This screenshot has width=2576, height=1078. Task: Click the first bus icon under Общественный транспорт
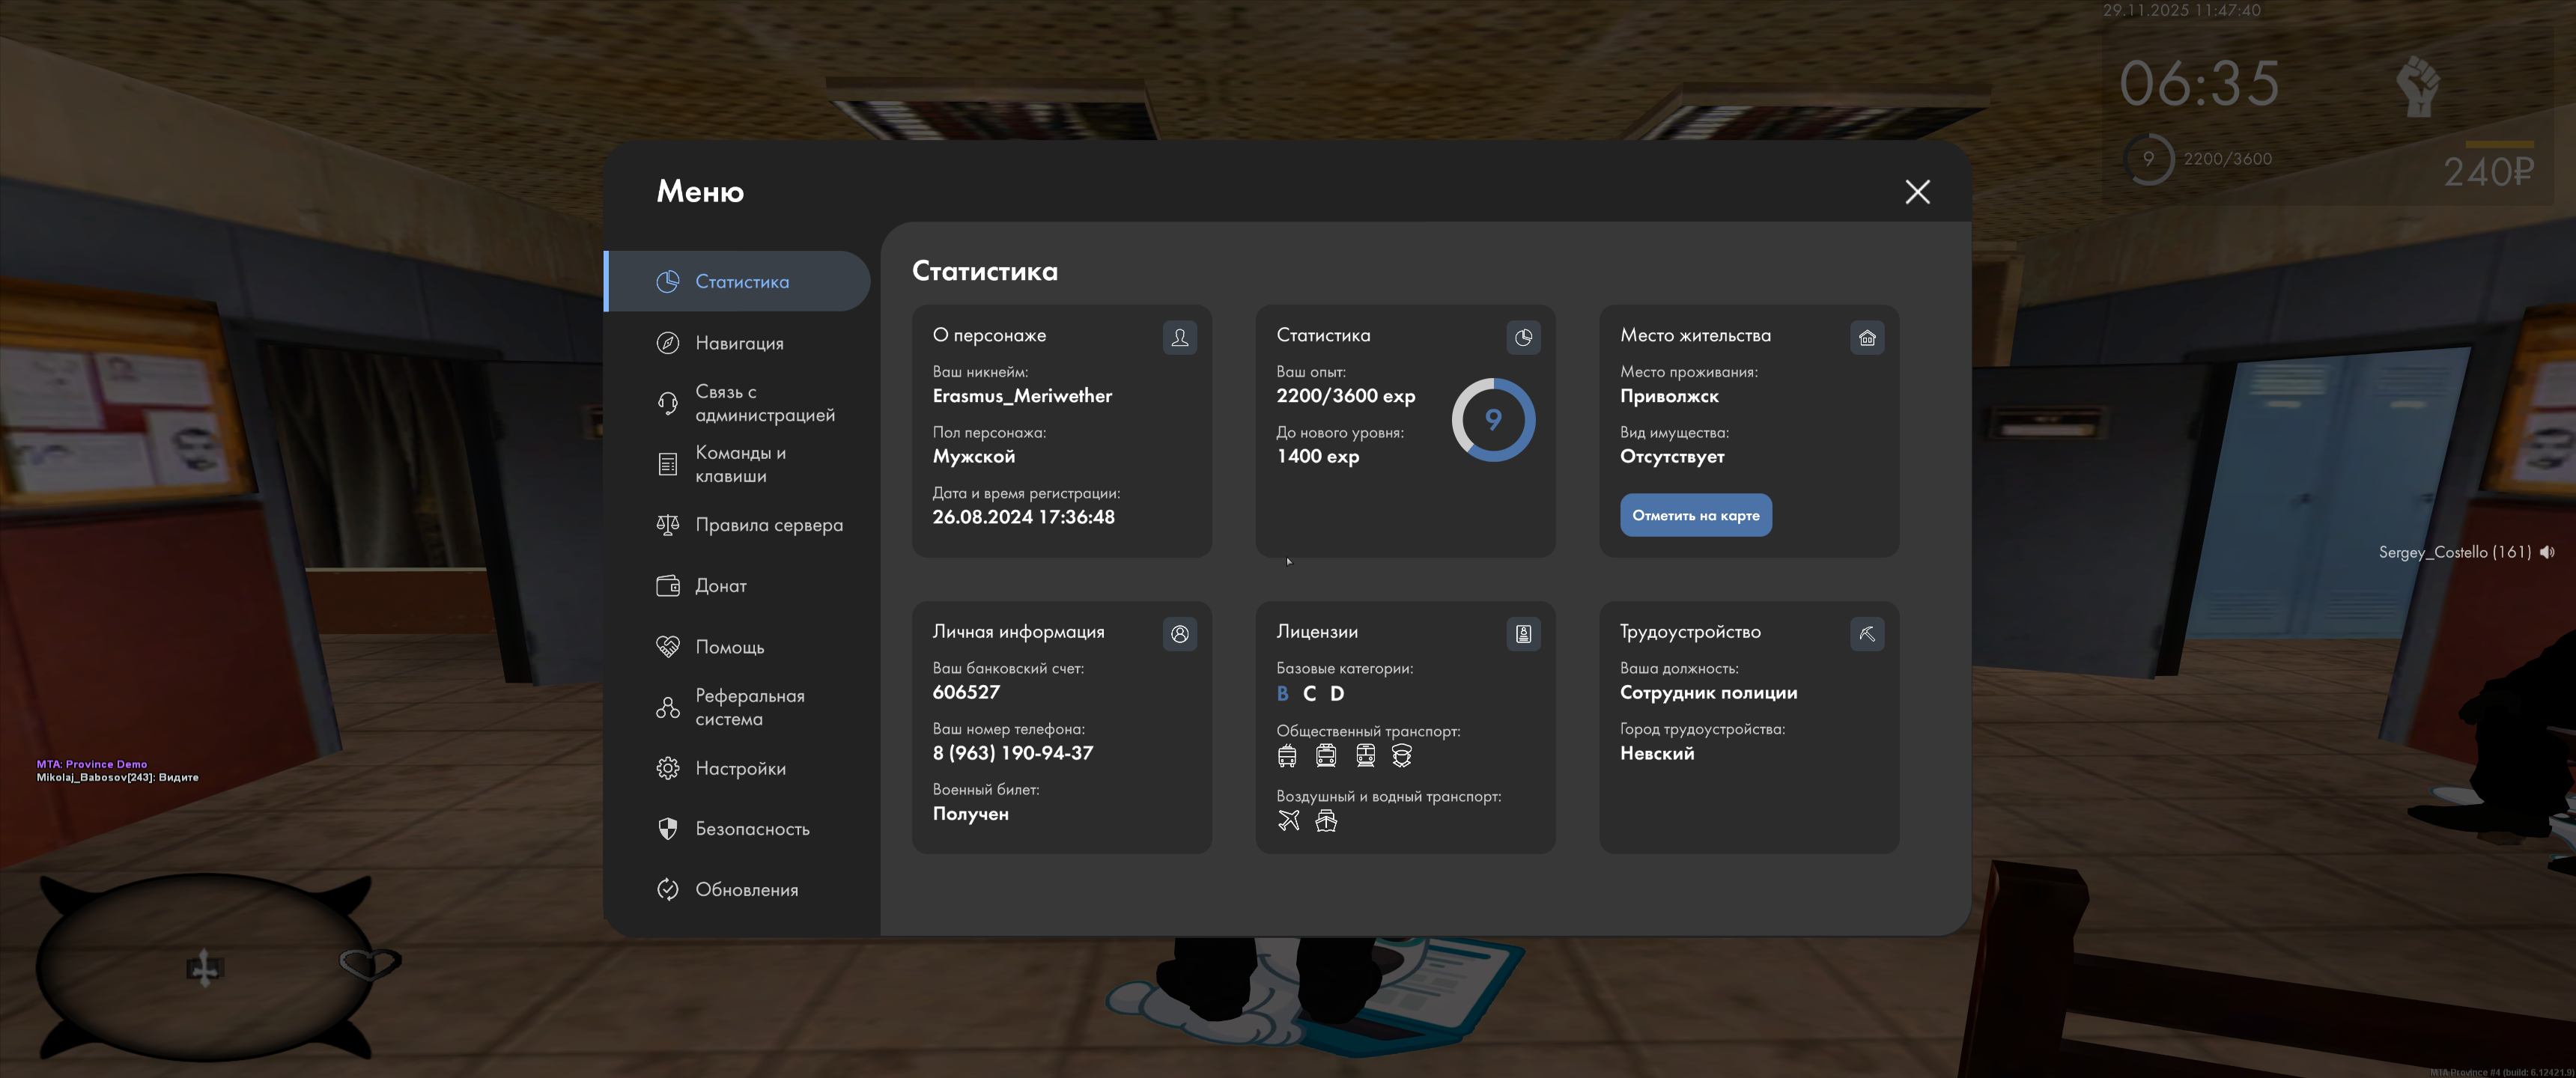click(x=1287, y=756)
